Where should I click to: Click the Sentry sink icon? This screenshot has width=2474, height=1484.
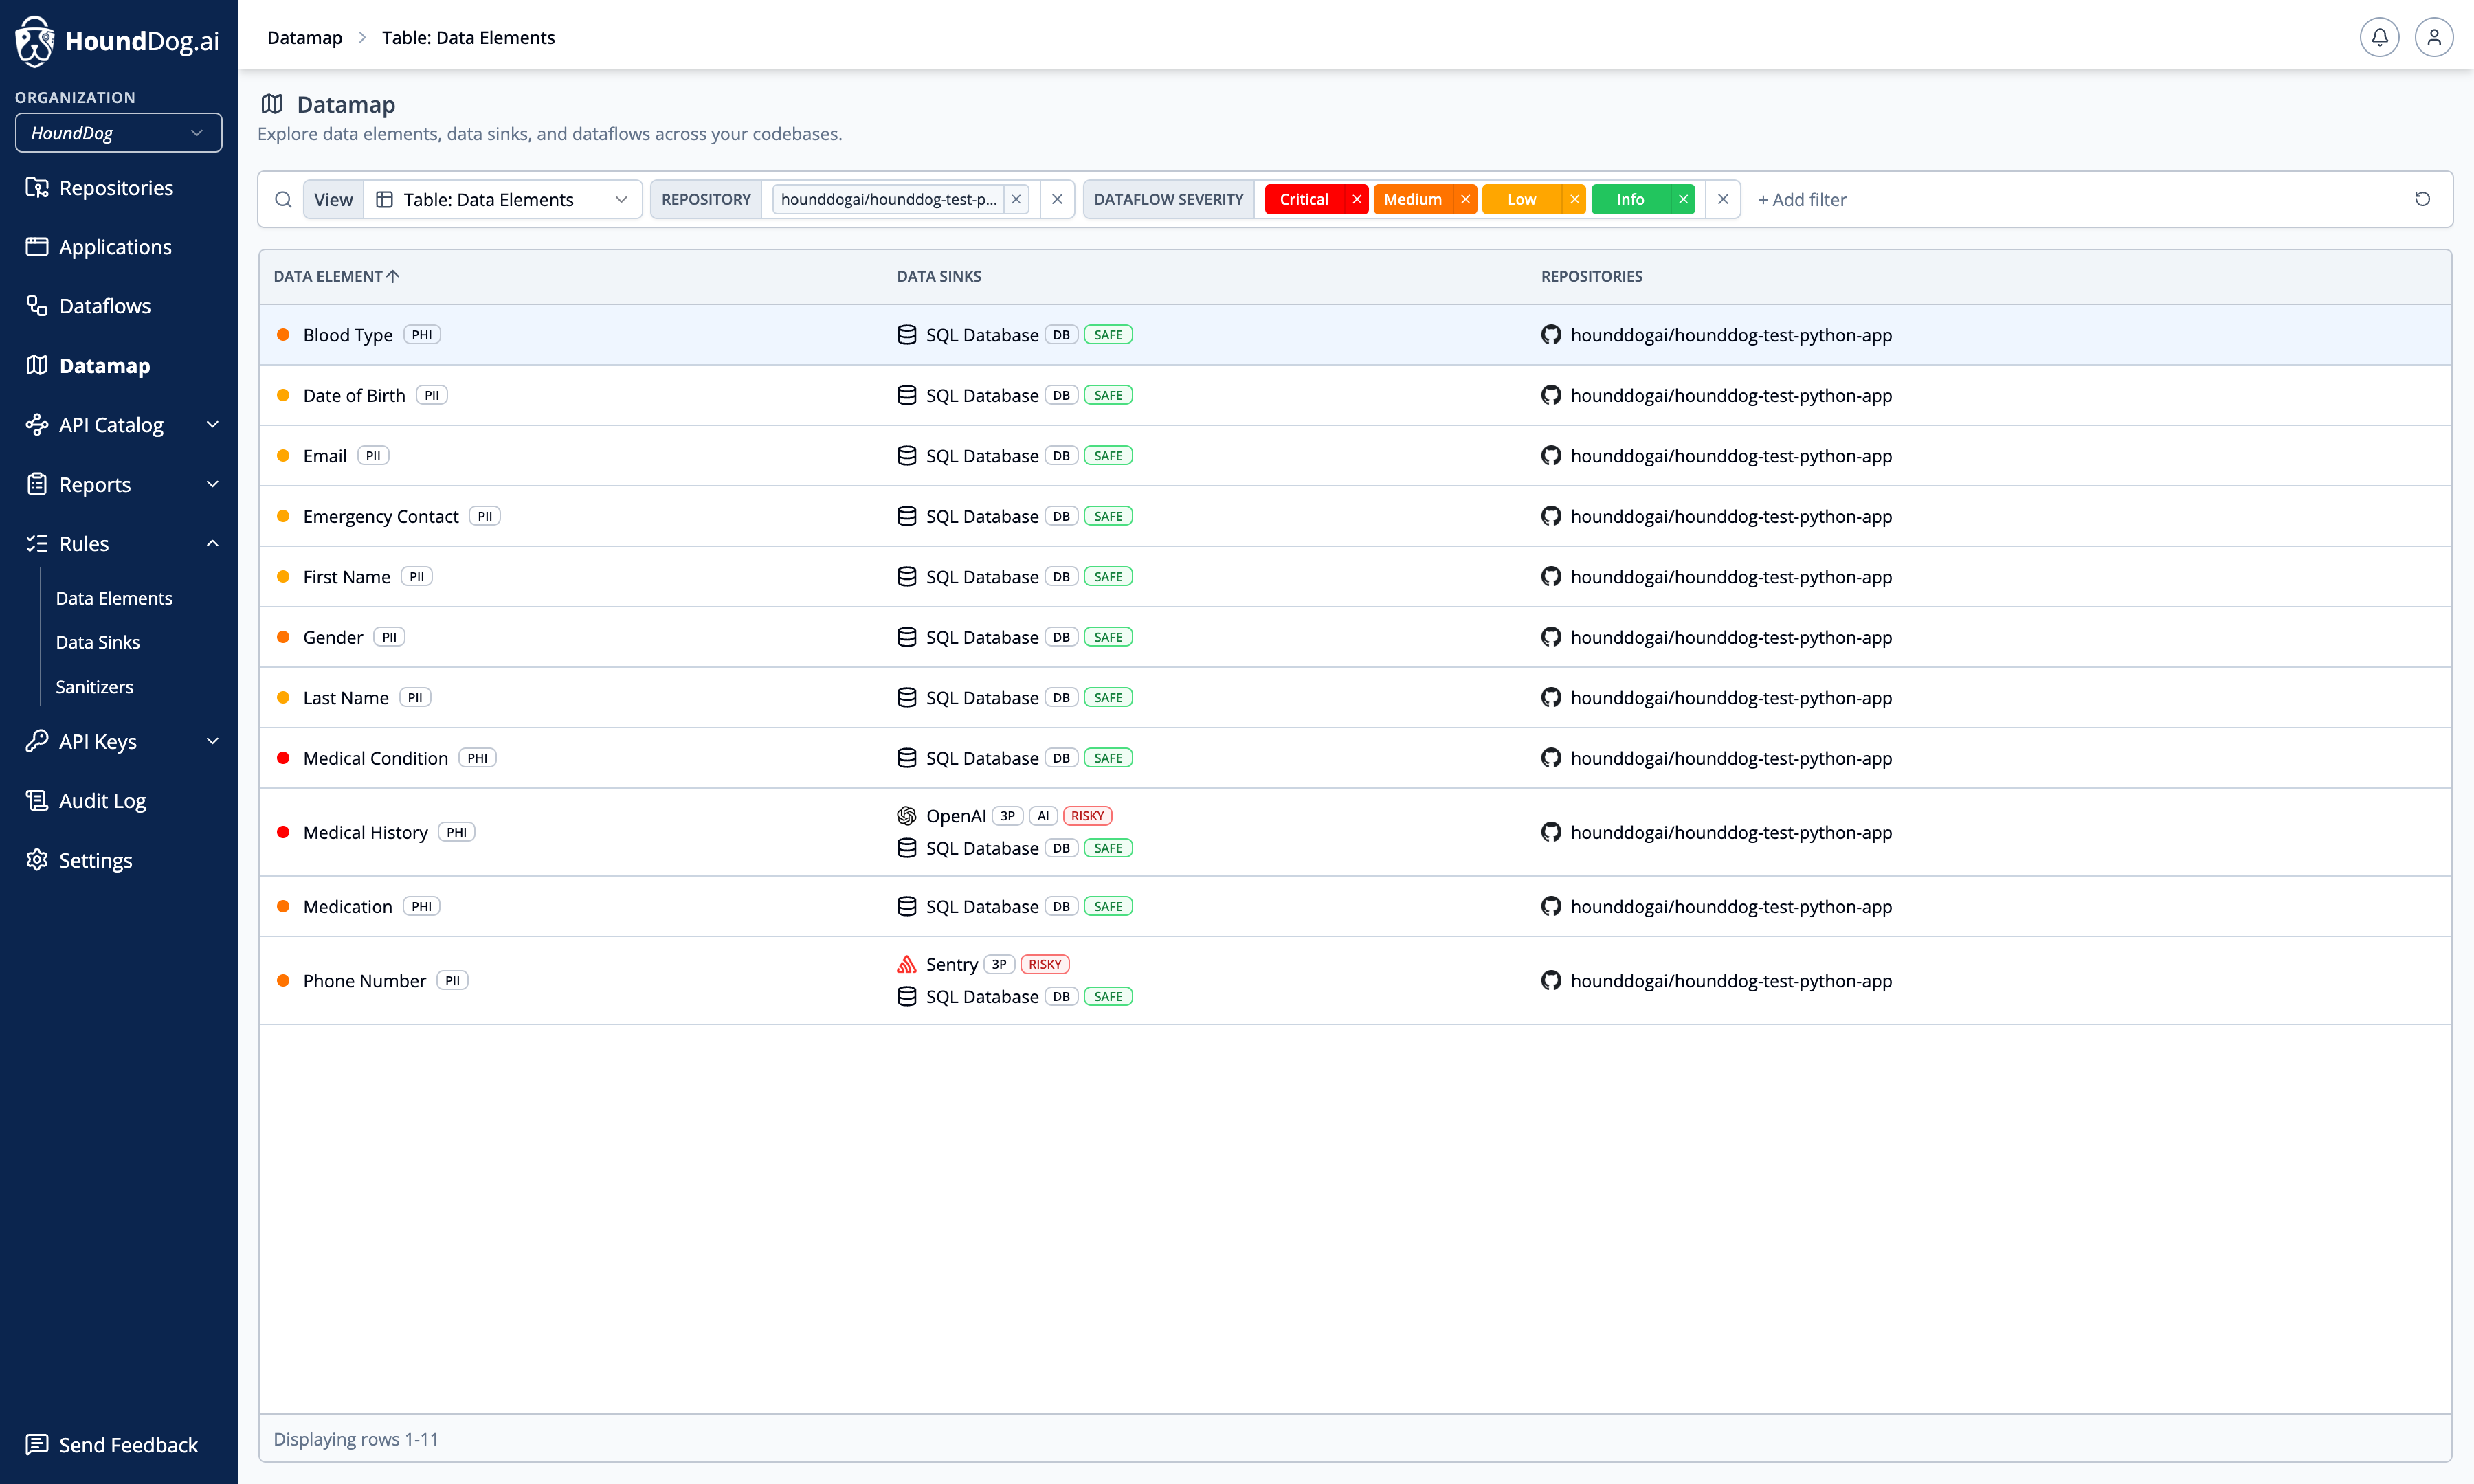pos(907,964)
